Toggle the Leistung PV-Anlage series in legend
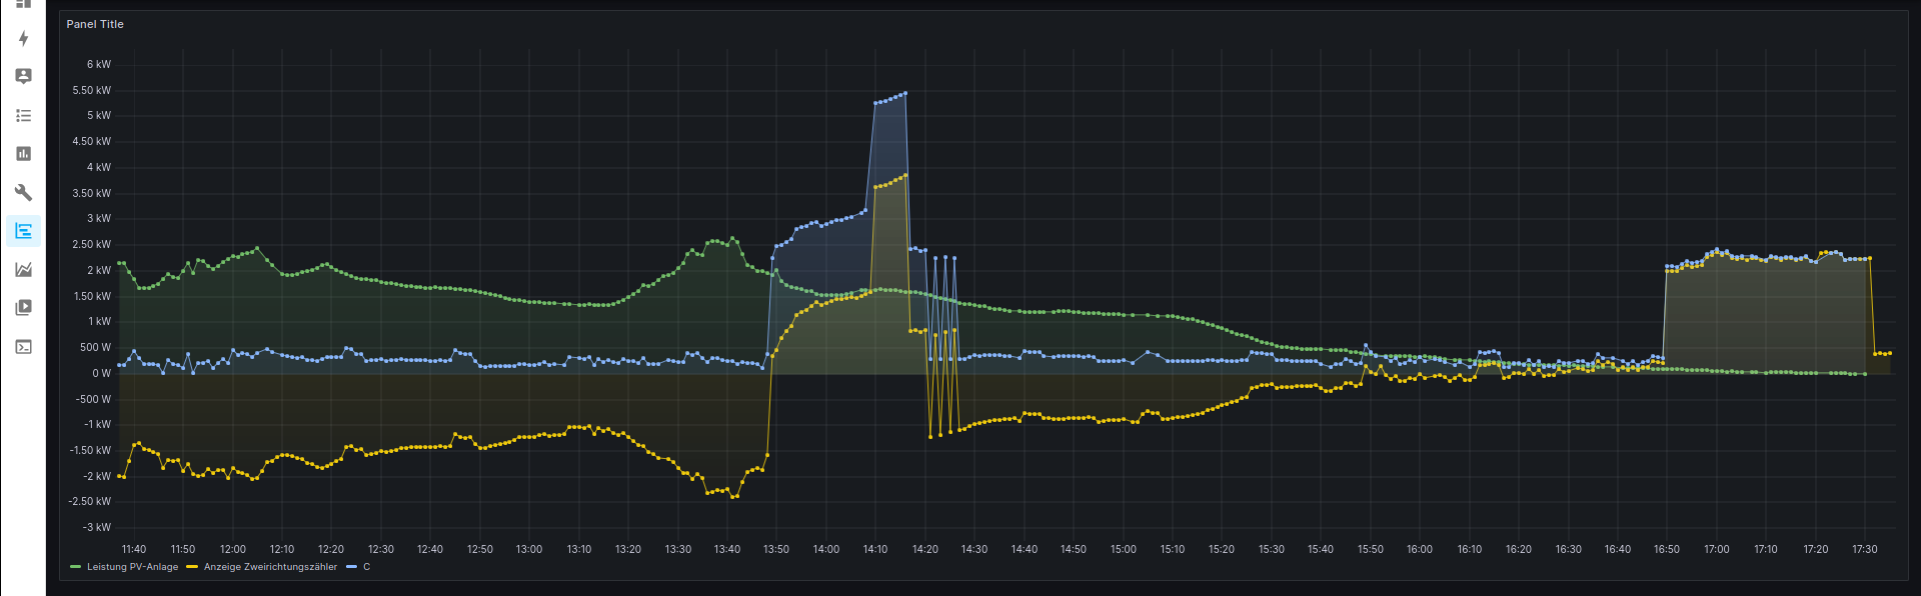Screen dimensions: 1921x596 tap(132, 567)
